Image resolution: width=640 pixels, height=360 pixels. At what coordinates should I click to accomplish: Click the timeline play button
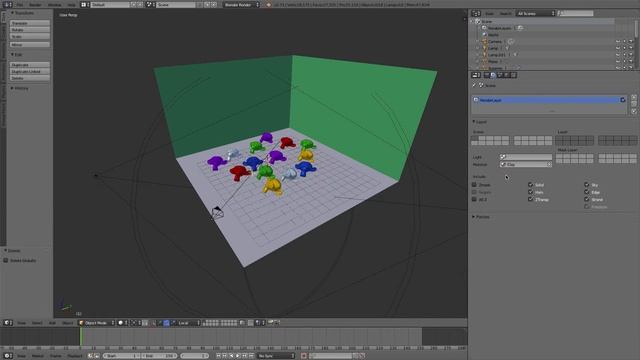[x=238, y=356]
